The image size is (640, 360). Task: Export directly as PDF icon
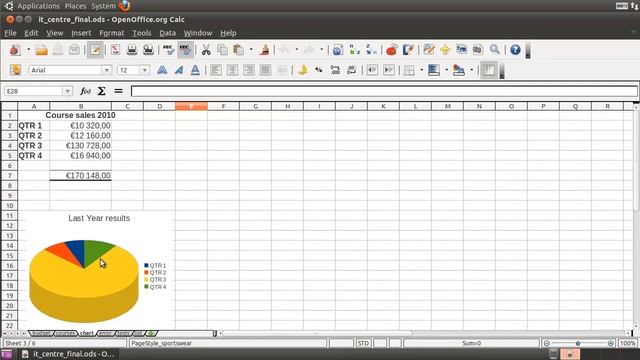116,50
